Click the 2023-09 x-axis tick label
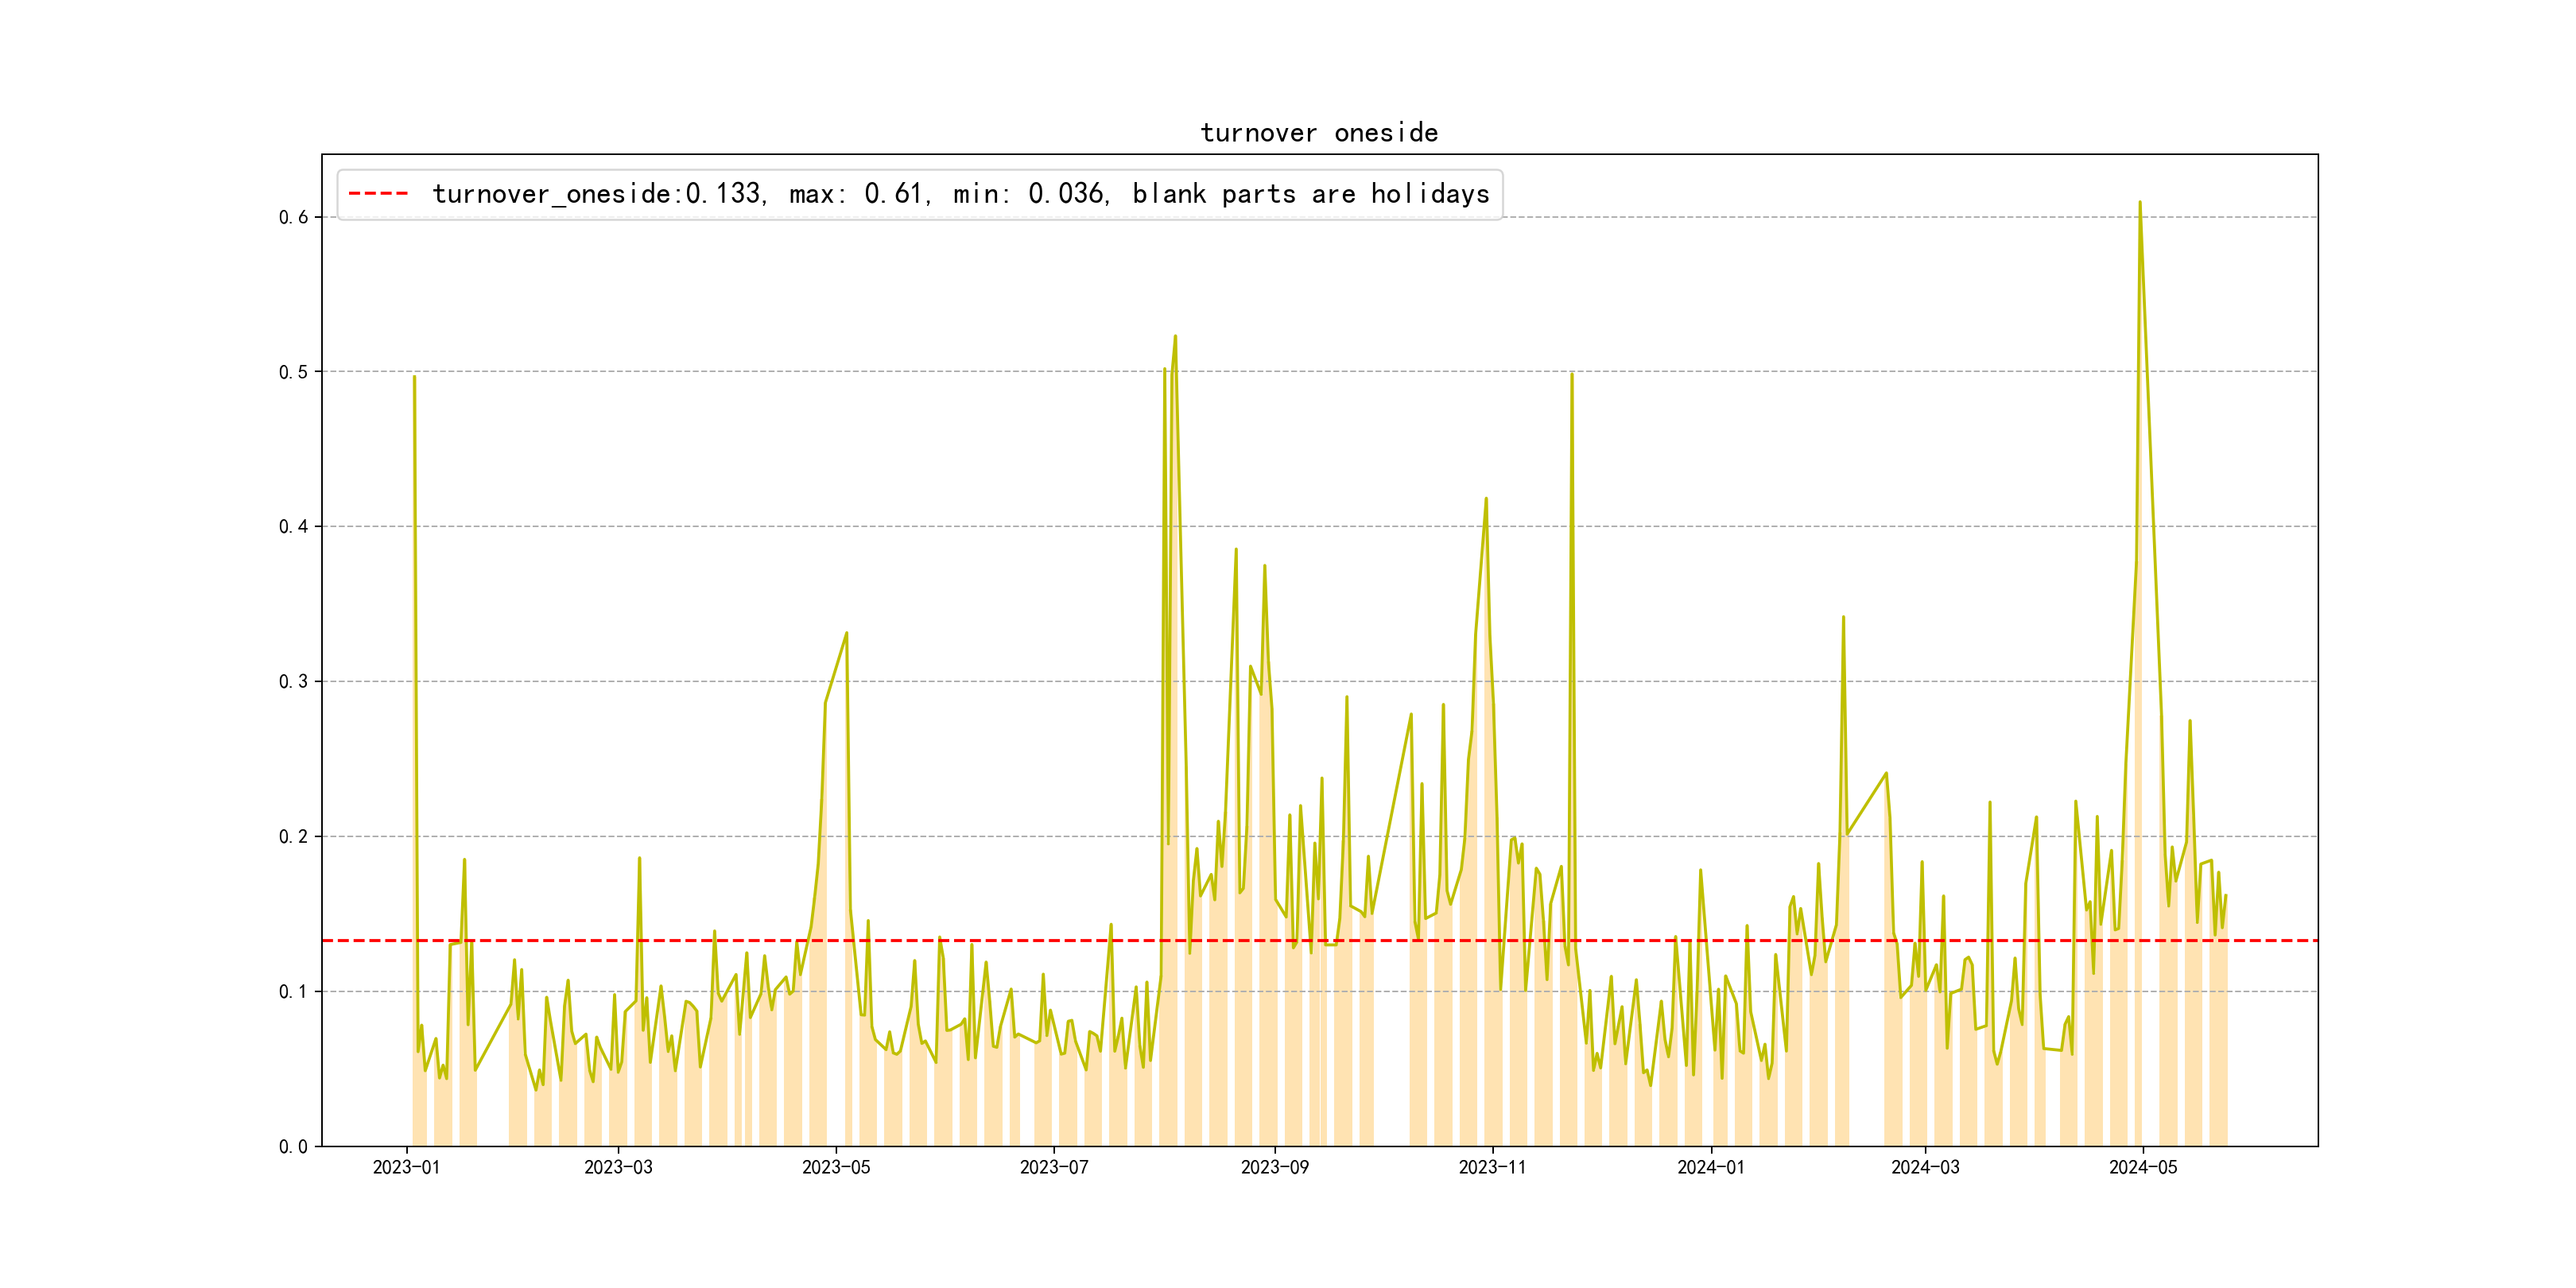 (1274, 1167)
